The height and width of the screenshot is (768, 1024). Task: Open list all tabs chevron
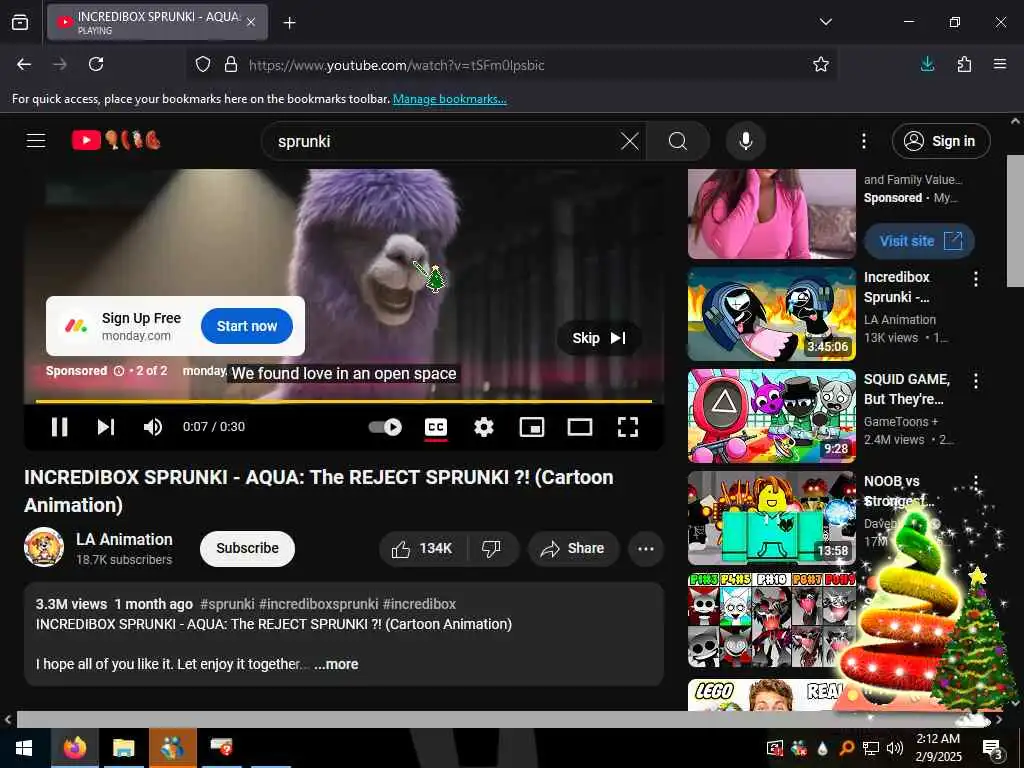825,22
